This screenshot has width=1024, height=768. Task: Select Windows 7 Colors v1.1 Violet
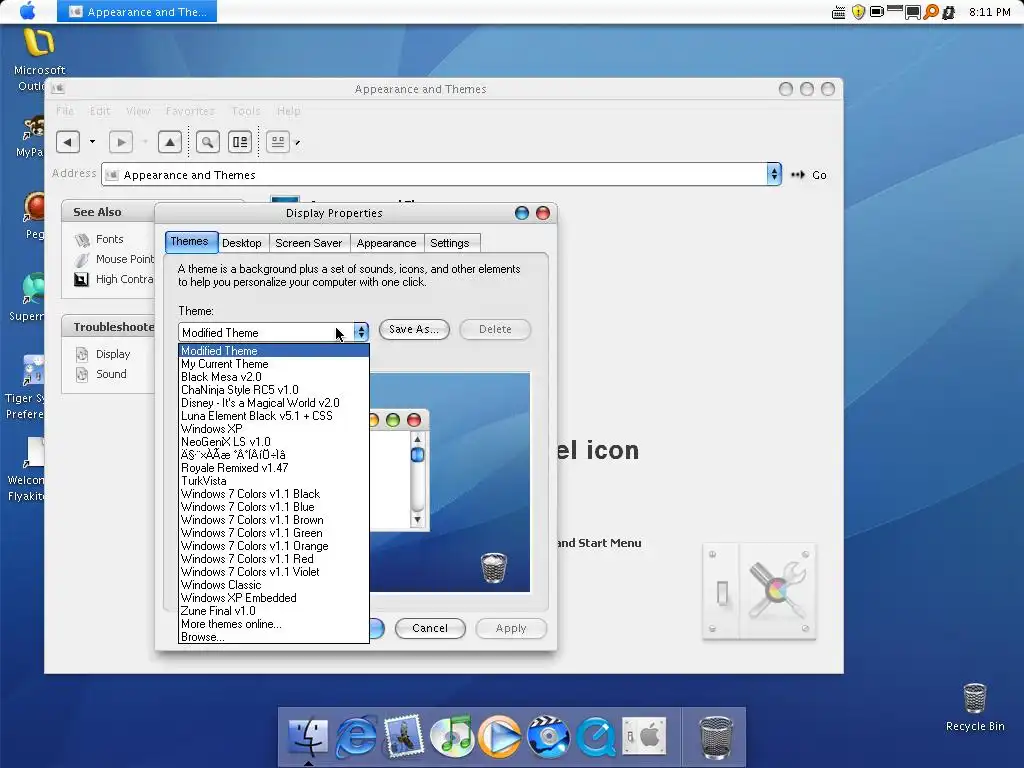[x=274, y=572]
